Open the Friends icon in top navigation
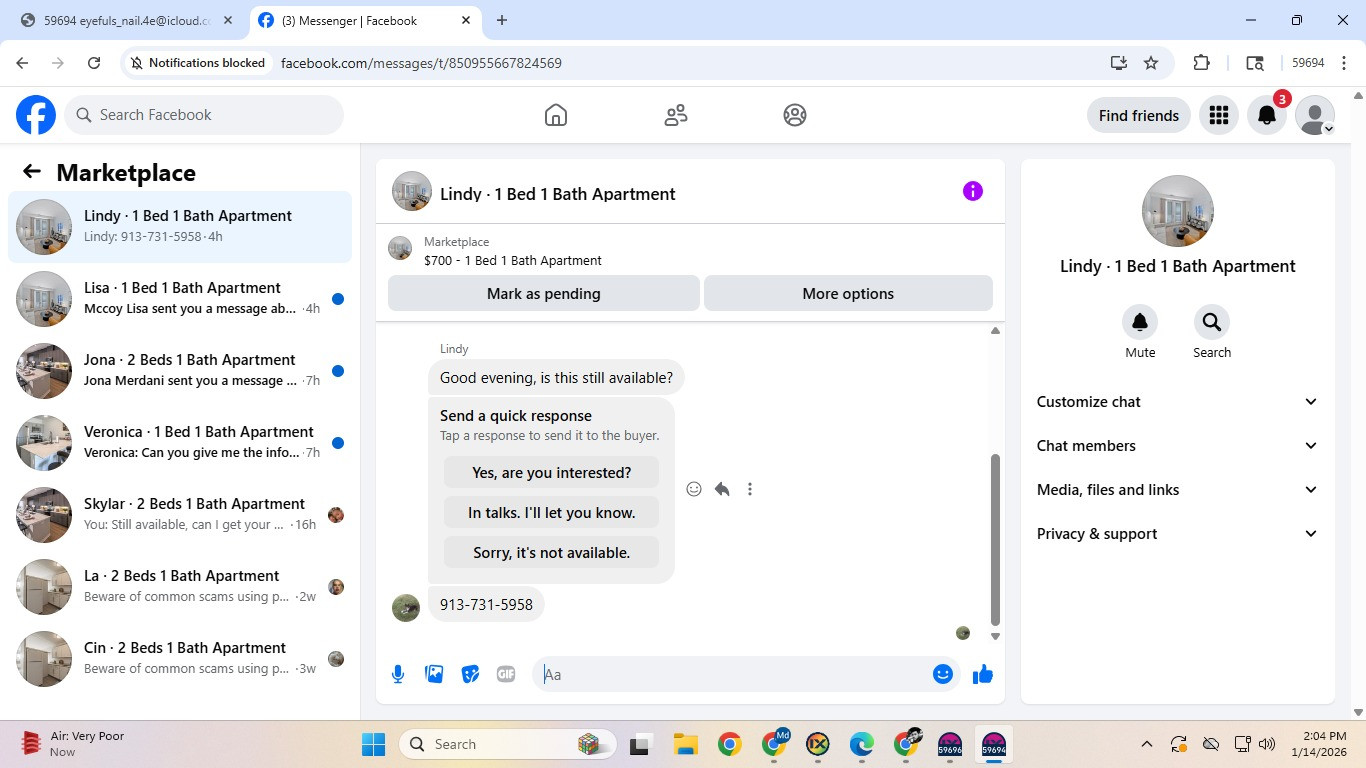The width and height of the screenshot is (1366, 768). pos(676,115)
